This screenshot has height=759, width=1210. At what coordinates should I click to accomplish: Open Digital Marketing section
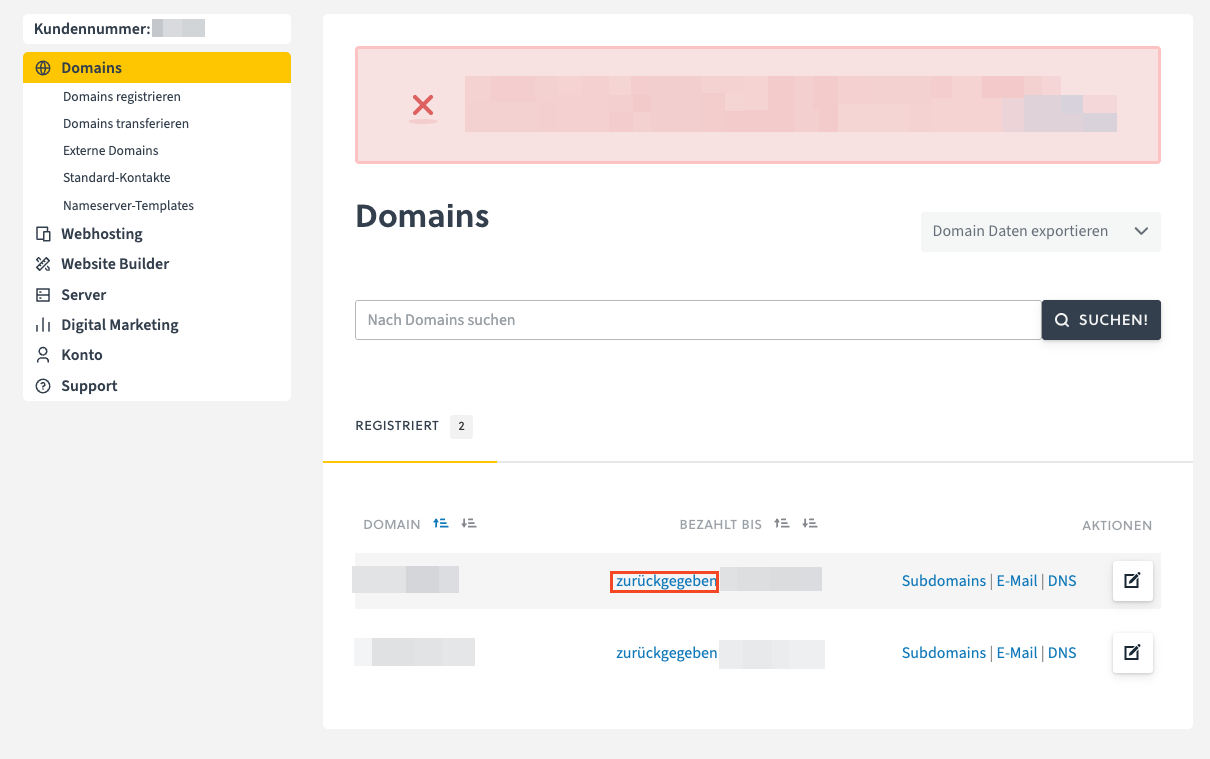(119, 325)
